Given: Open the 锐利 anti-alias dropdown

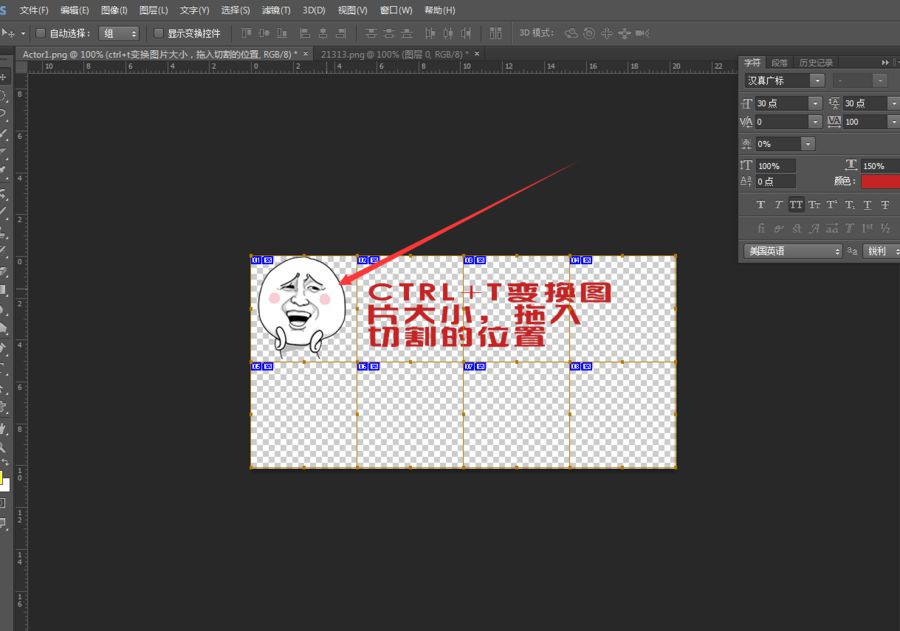Looking at the screenshot, I should [x=880, y=251].
